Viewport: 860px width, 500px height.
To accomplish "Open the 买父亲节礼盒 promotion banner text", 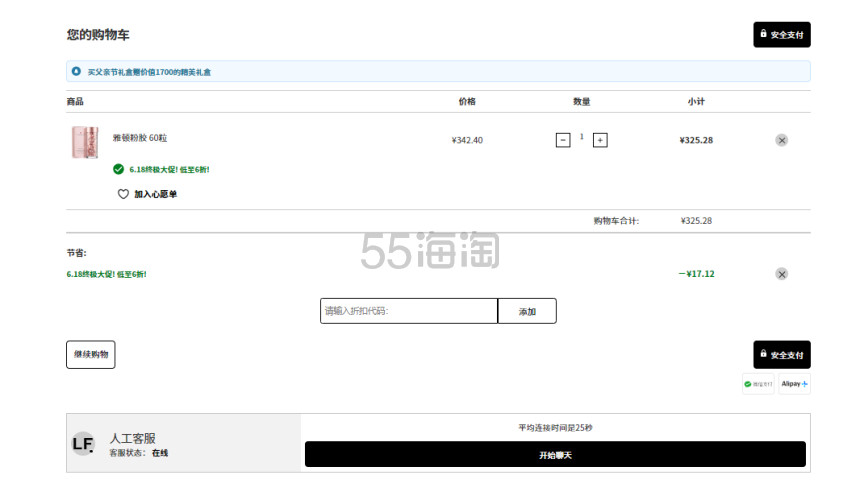I will click(149, 72).
